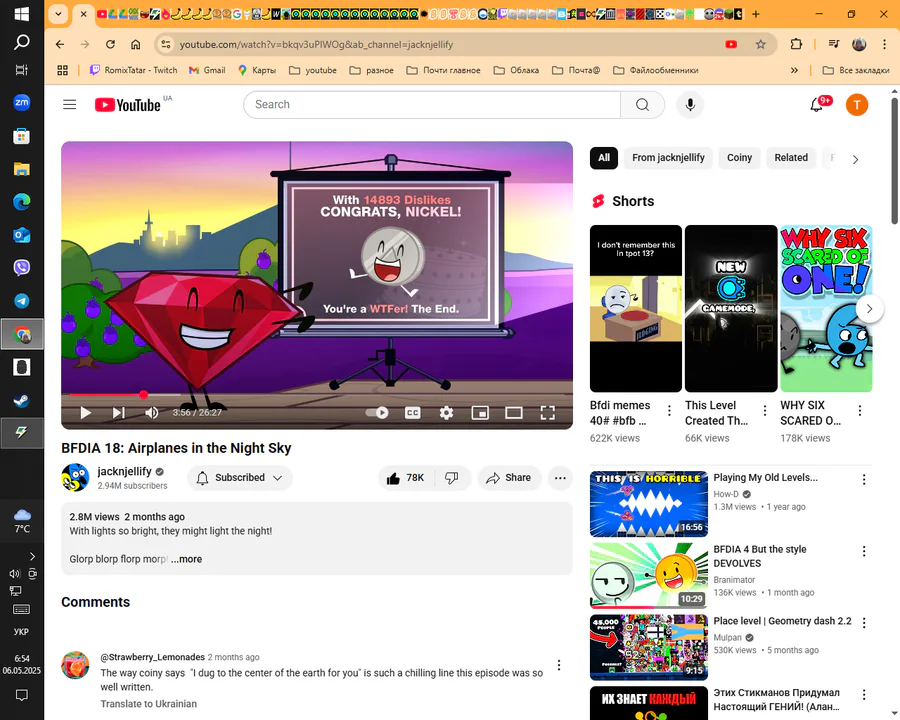Go back in browser history

(60, 44)
